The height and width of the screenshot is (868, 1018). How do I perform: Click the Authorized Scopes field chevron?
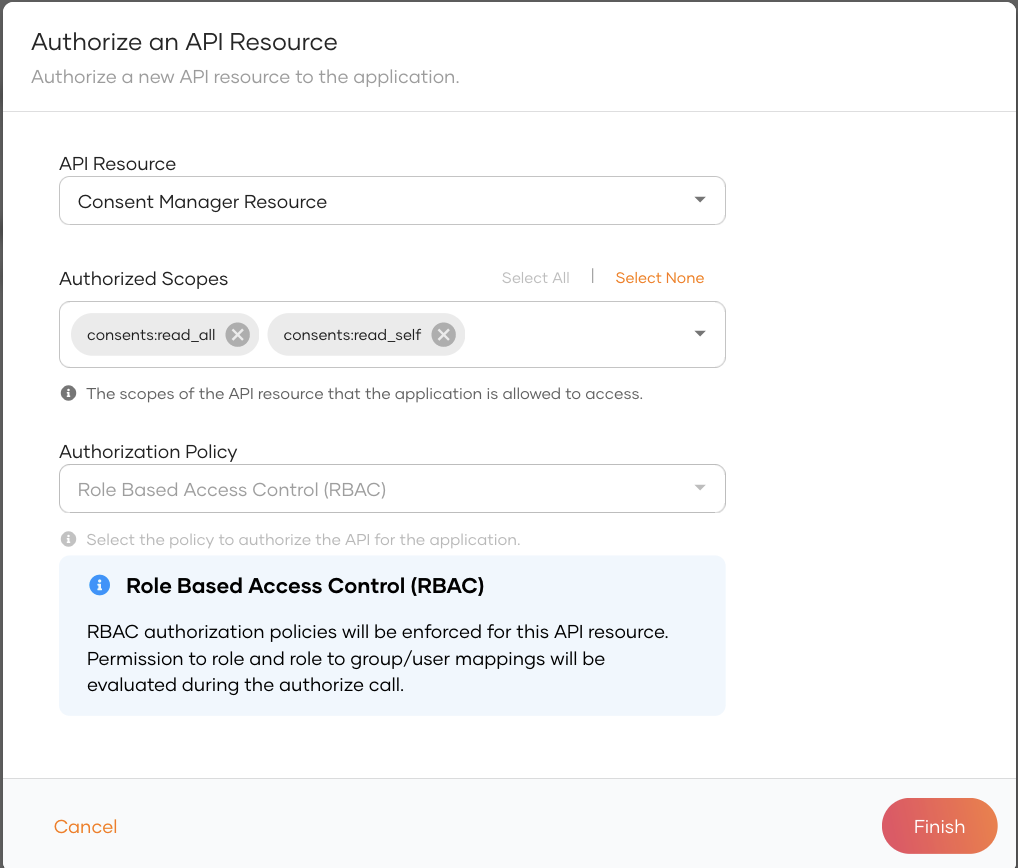[699, 334]
